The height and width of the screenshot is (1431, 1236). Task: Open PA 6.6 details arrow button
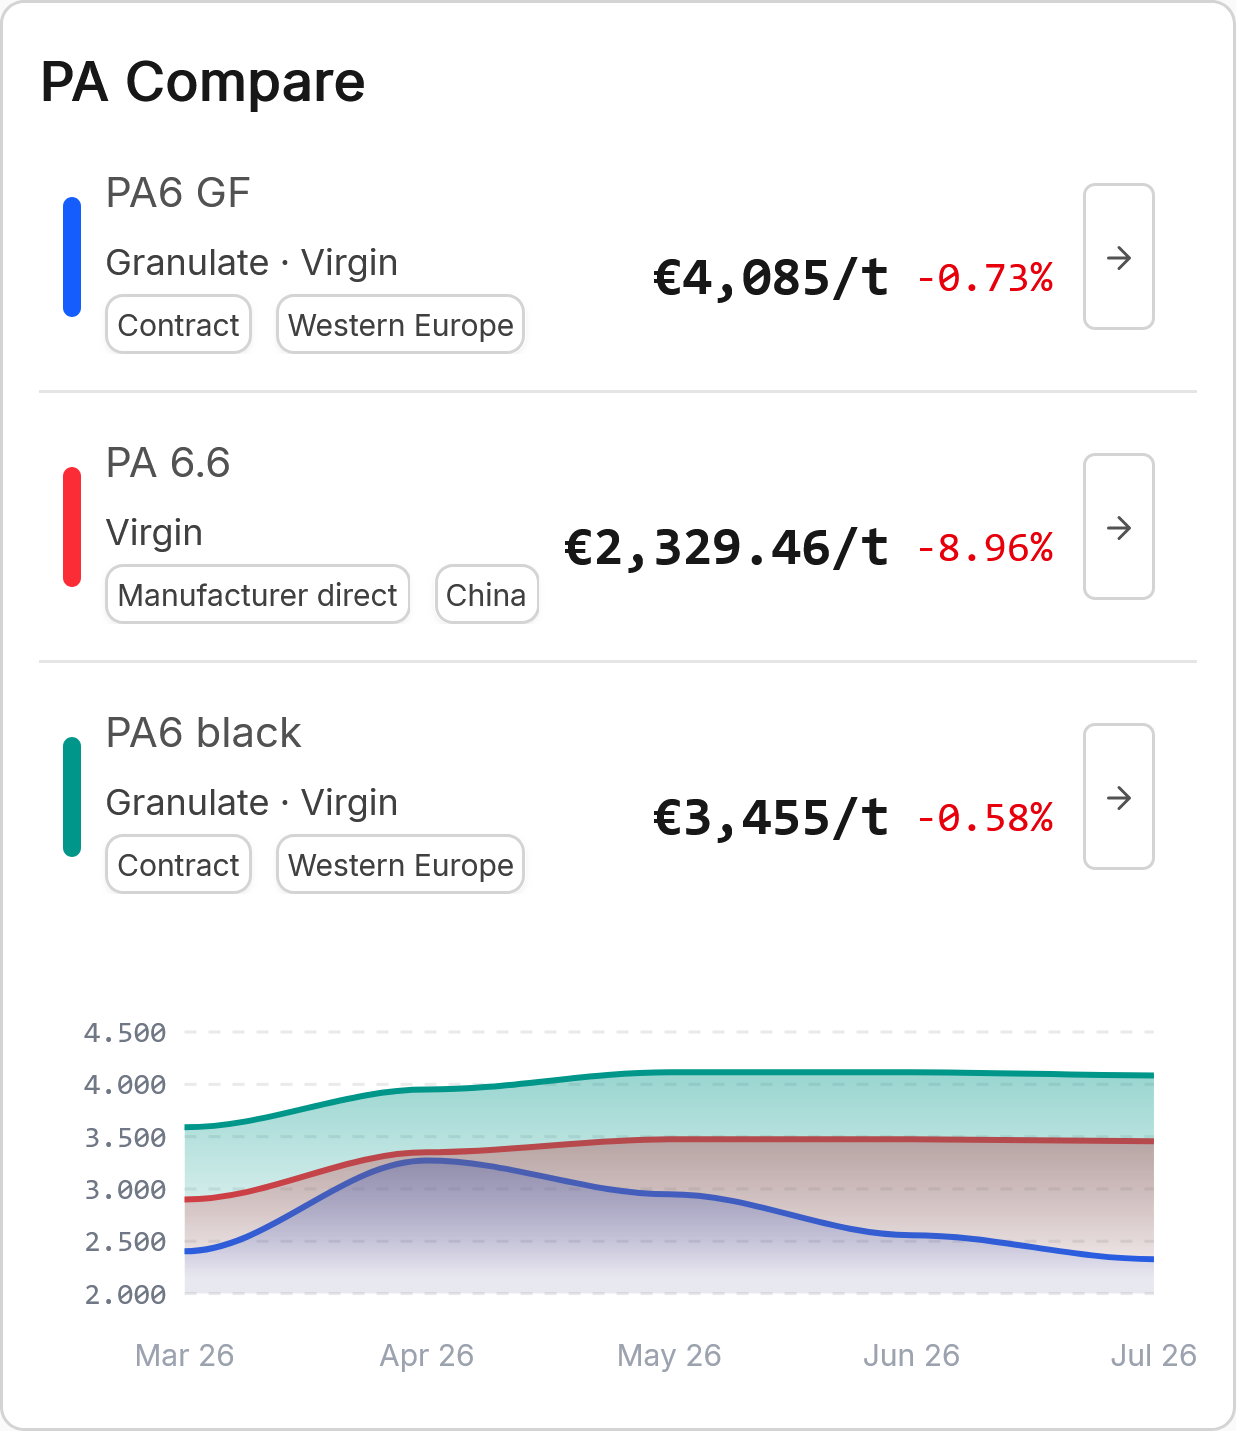[x=1119, y=527]
